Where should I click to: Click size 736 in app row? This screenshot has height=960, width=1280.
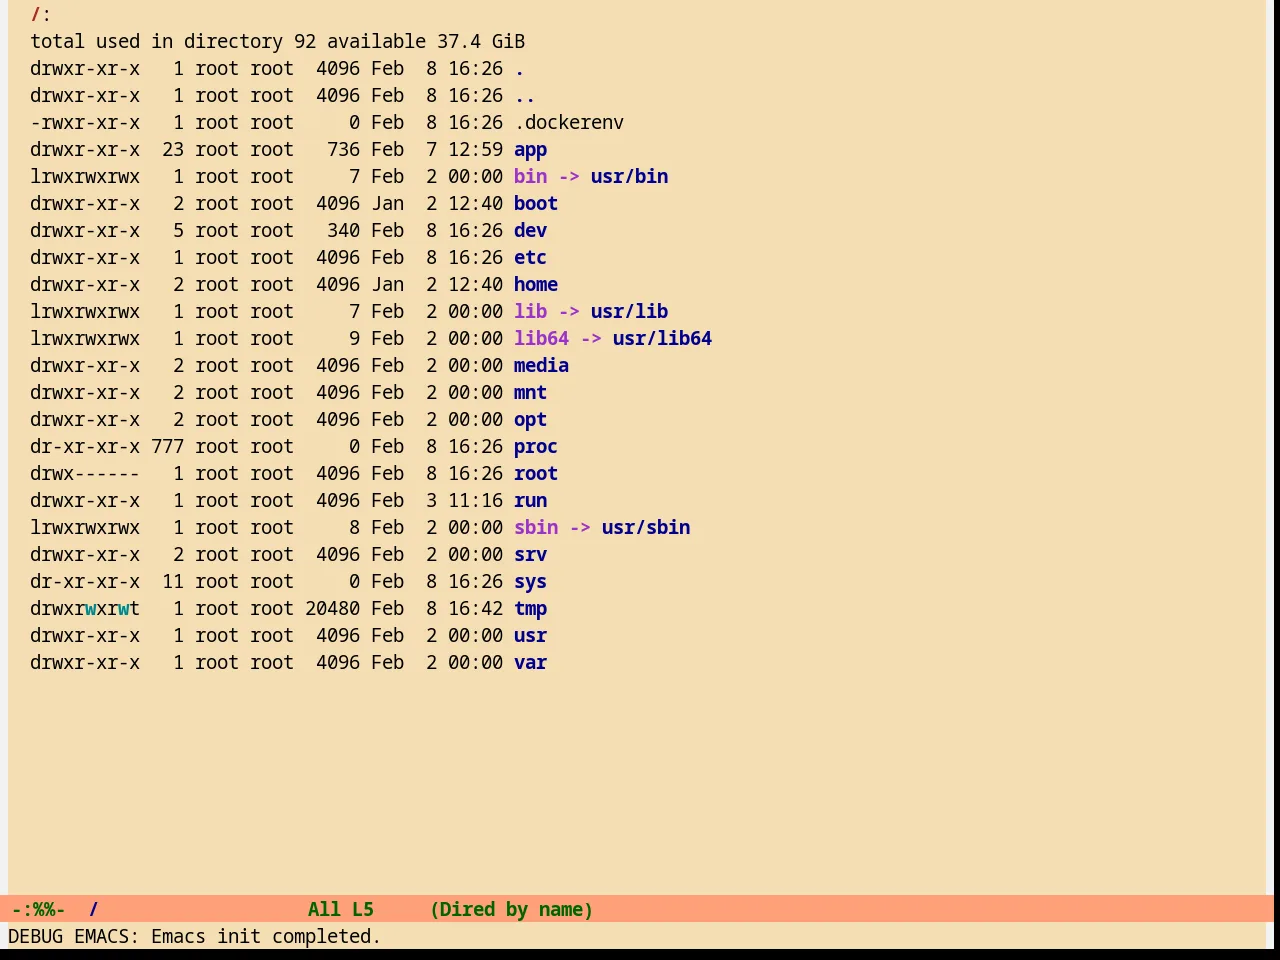pyautogui.click(x=343, y=150)
